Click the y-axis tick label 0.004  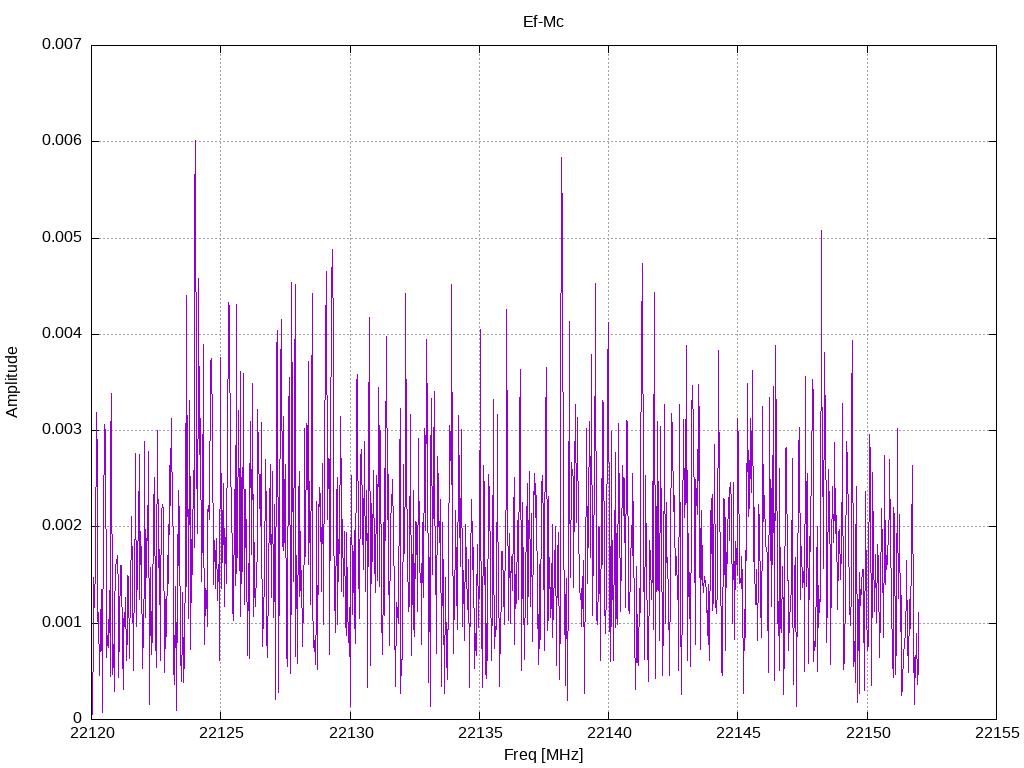click(62, 333)
